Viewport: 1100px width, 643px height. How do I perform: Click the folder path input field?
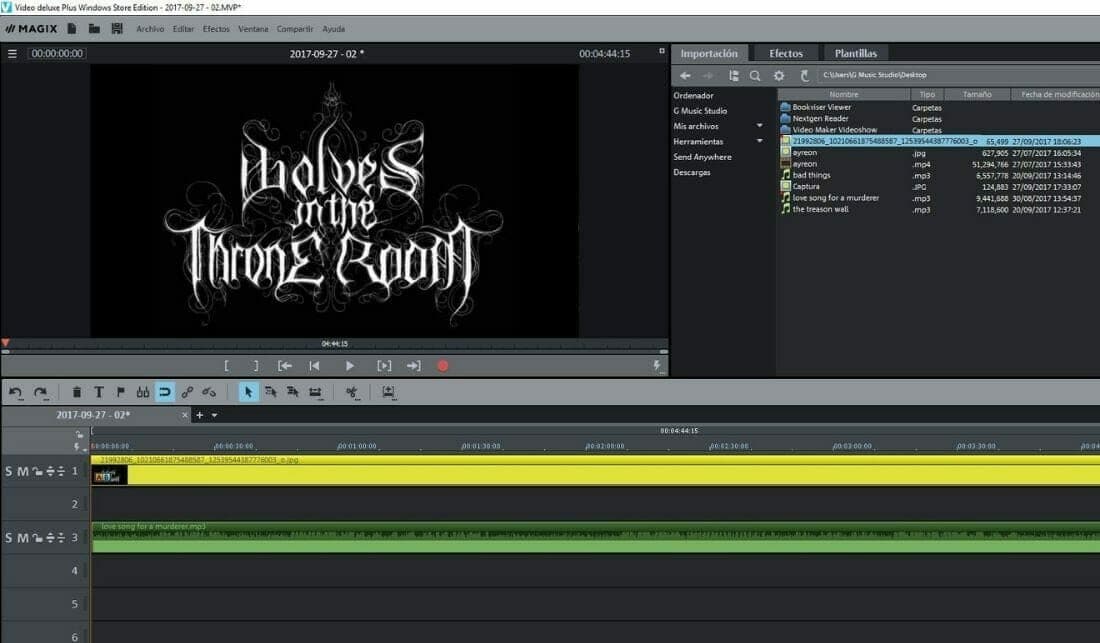[958, 75]
